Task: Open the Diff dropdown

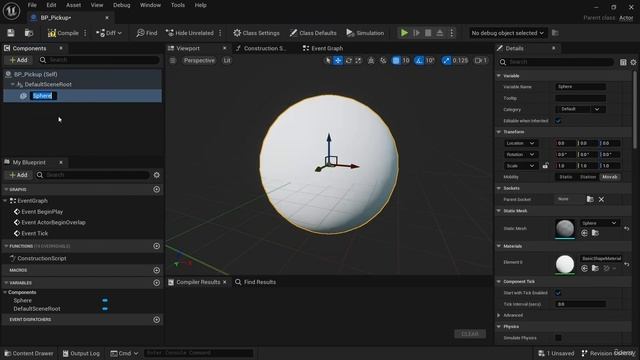Action: 109,33
